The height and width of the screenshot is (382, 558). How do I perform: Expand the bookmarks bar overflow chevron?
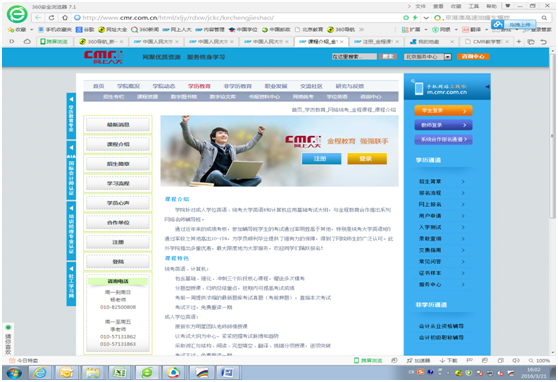pos(362,30)
